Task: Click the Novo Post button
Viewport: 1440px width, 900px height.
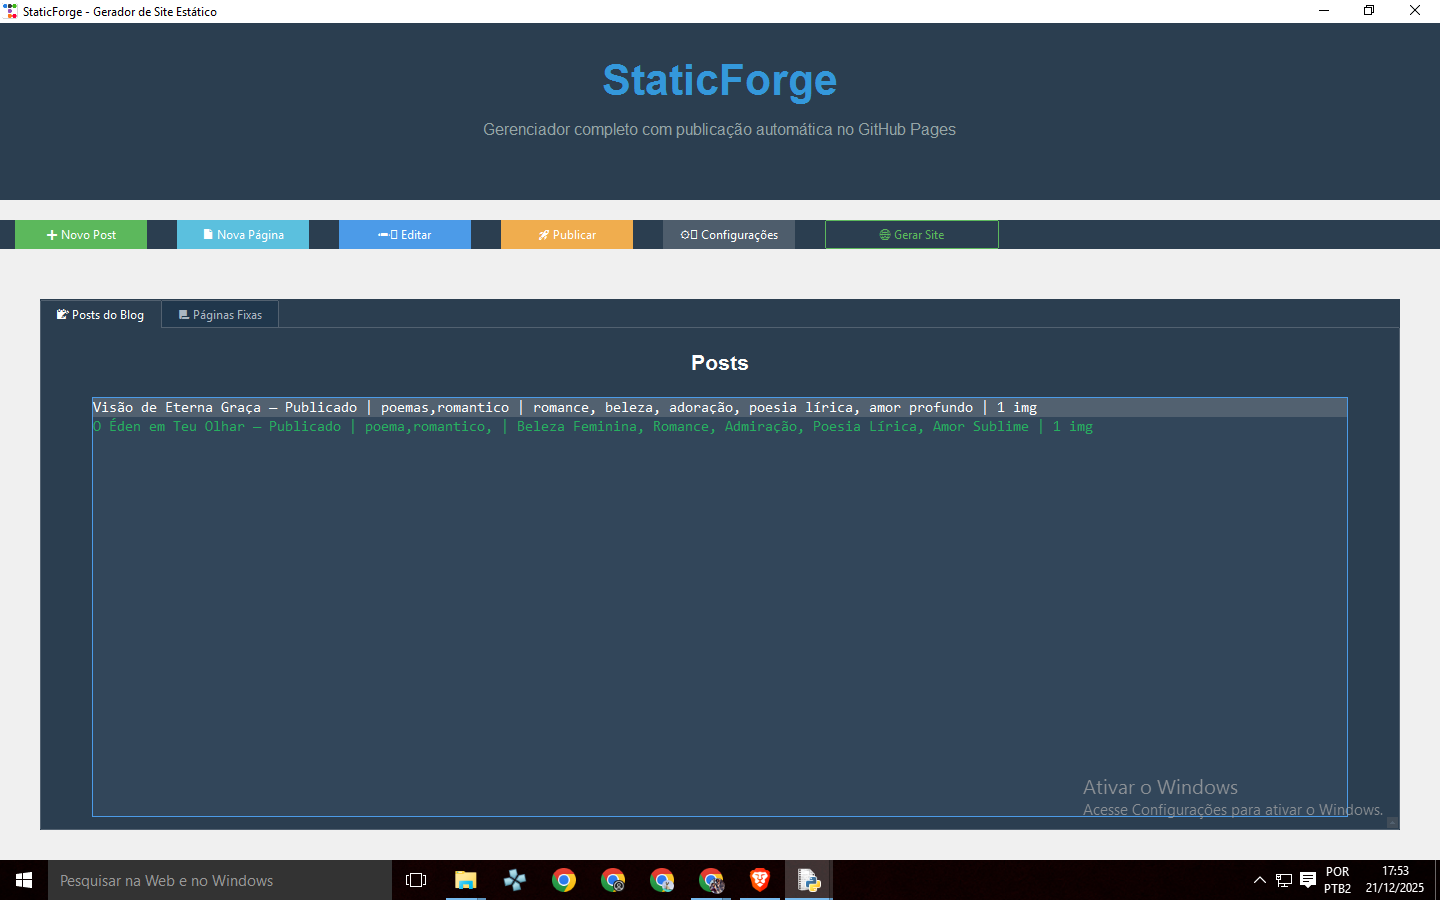Action: click(x=81, y=235)
